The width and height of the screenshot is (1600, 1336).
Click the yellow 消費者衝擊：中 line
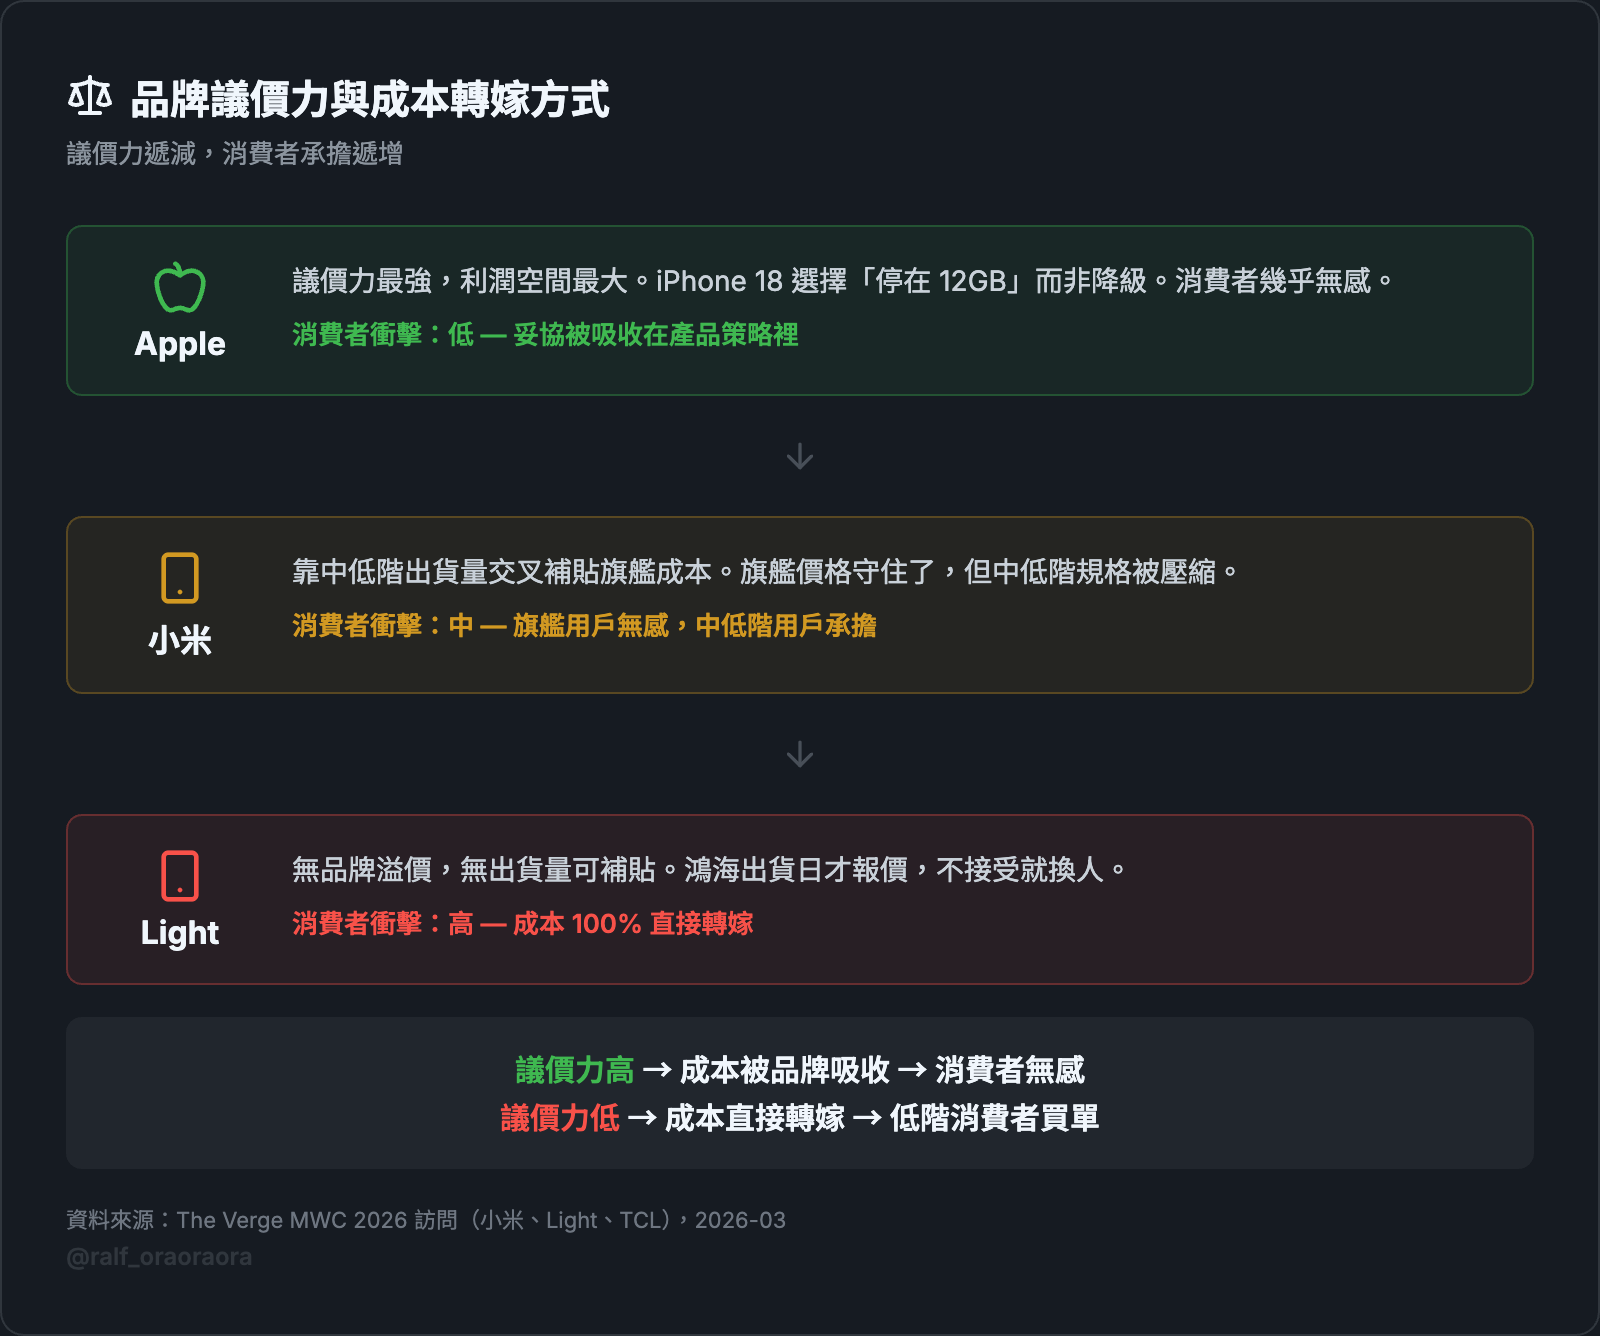point(584,626)
